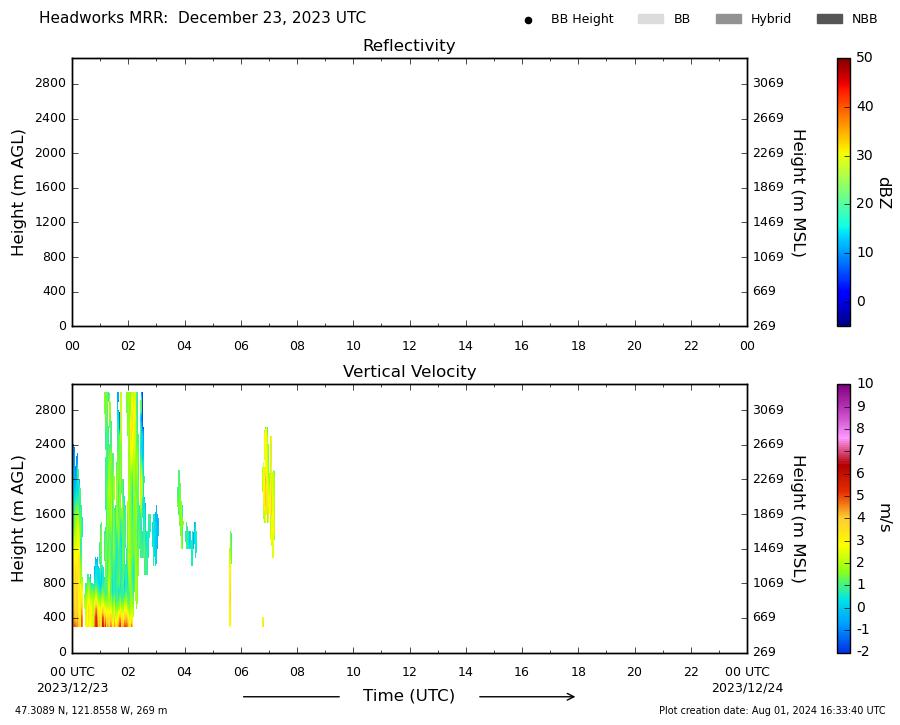The height and width of the screenshot is (725, 900).
Task: Click the '3069' MSL label on Reflectivity plot
Action: click(768, 83)
